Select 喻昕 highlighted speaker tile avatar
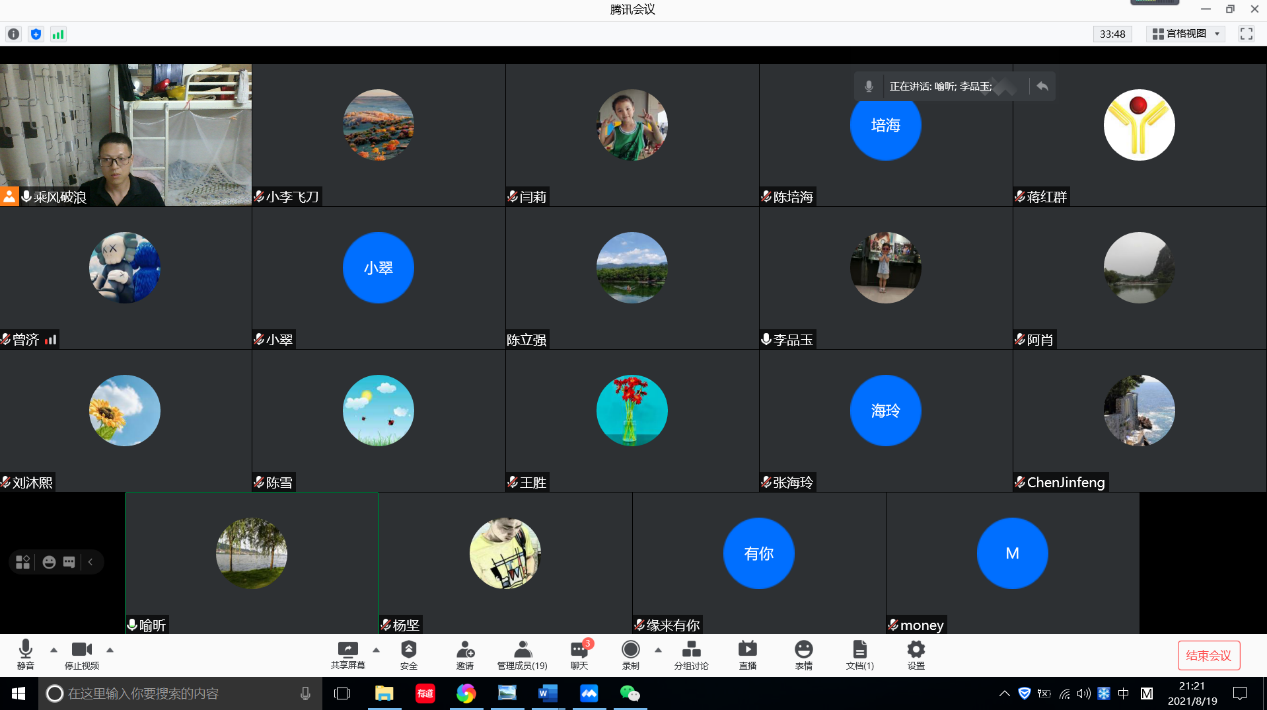The image size is (1267, 710). pyautogui.click(x=252, y=553)
